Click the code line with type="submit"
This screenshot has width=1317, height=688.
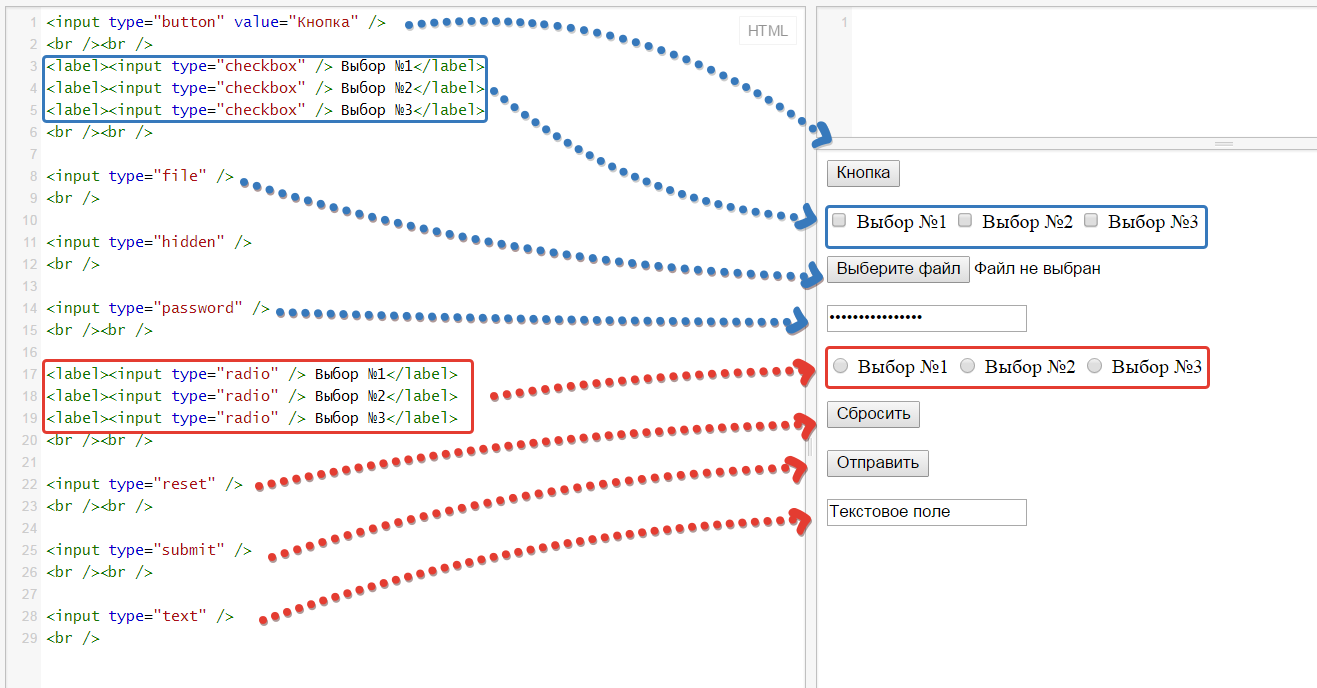149,550
